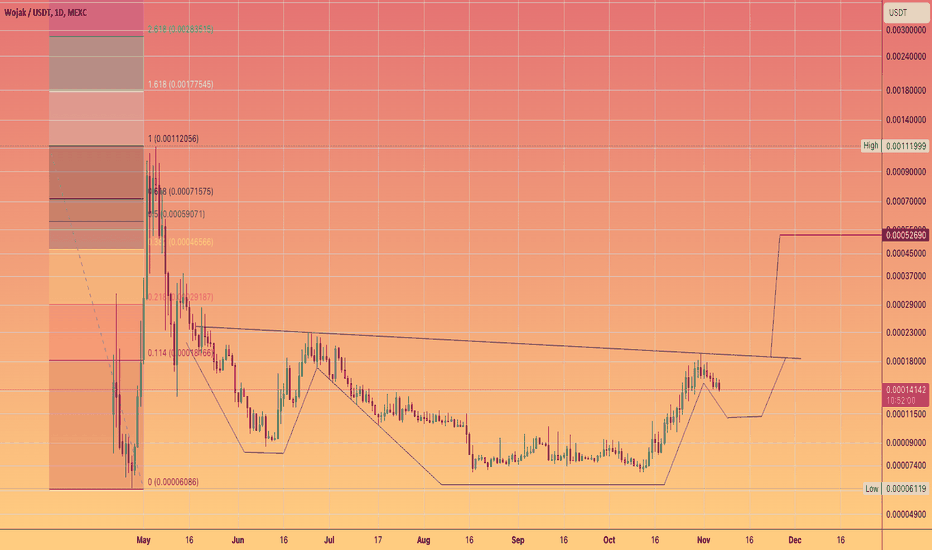Select the 0.382 (0.00046566) Fibonacci label
The width and height of the screenshot is (932, 550).
181,242
